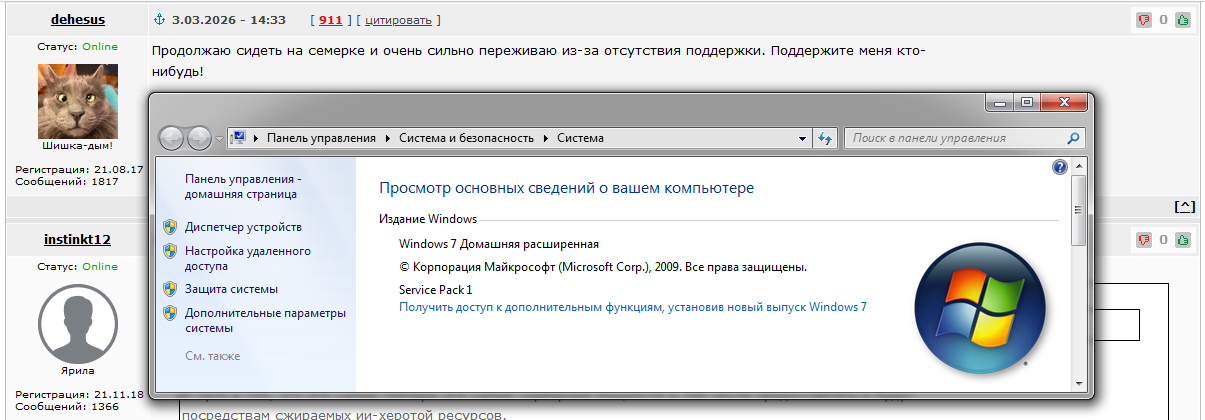Screen dimensions: 1205x420
Task: Open the Дополнительные параметры системы link
Action: click(265, 320)
